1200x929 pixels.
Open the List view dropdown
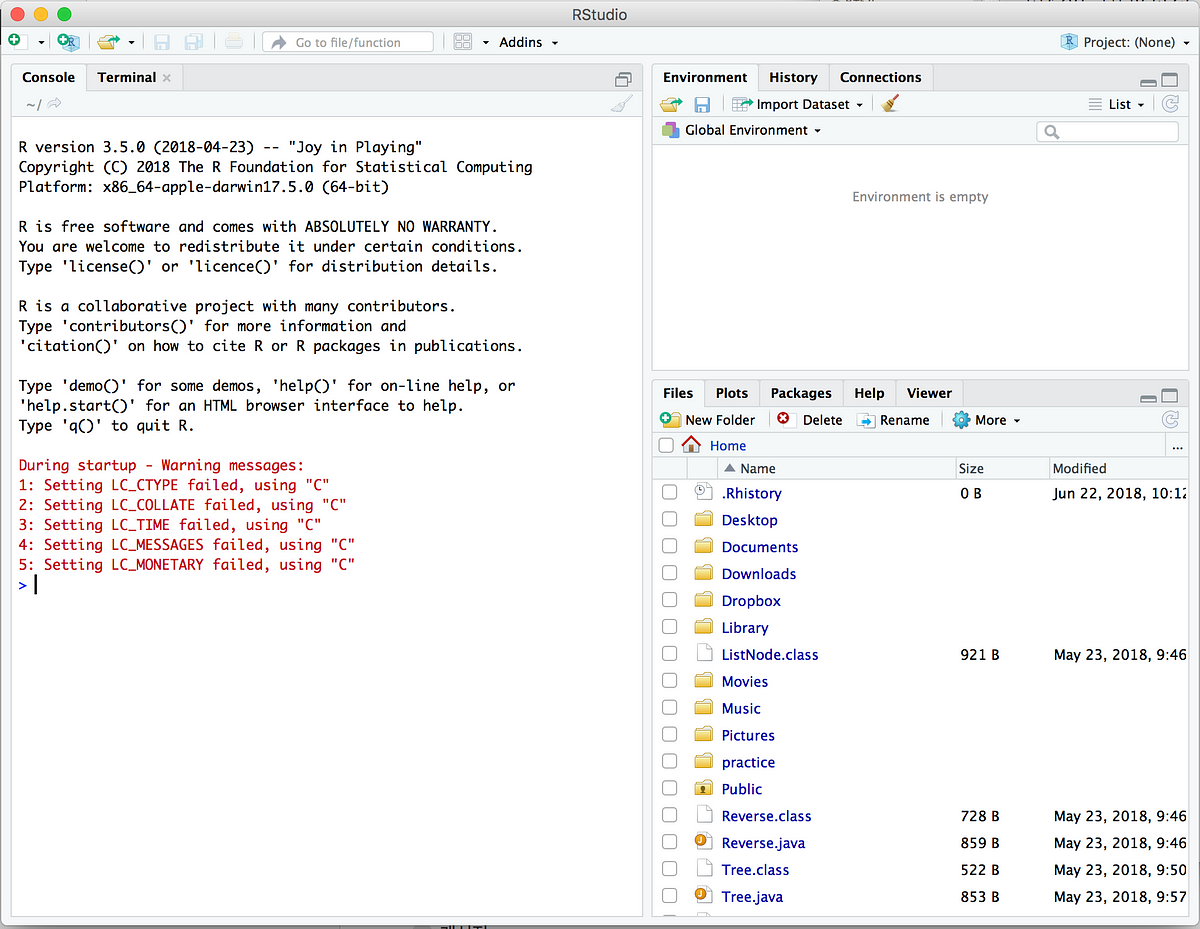pyautogui.click(x=1116, y=104)
